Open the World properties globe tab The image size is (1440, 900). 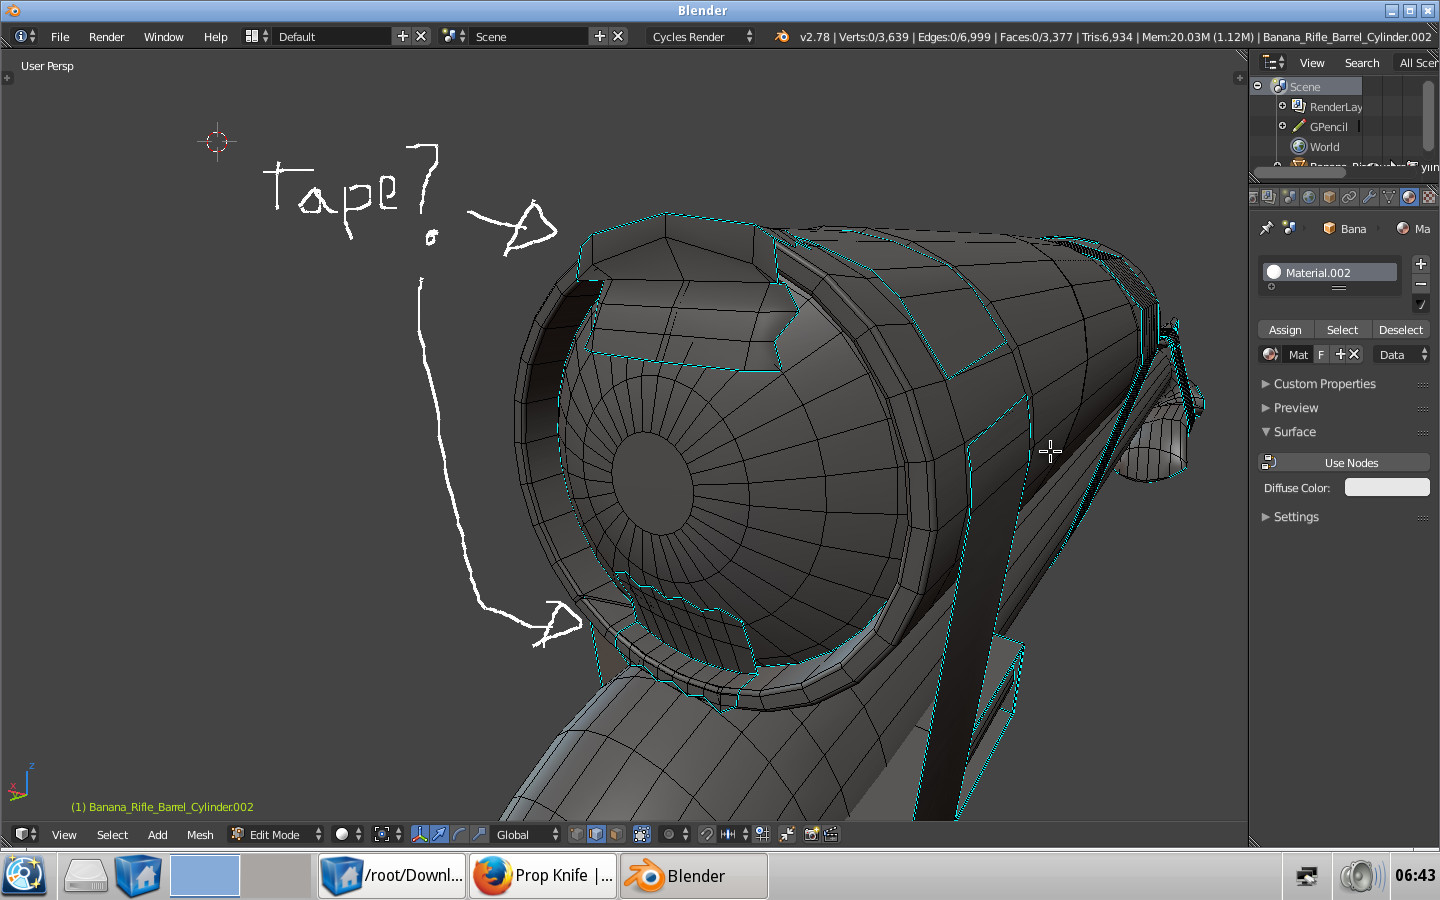pyautogui.click(x=1309, y=197)
